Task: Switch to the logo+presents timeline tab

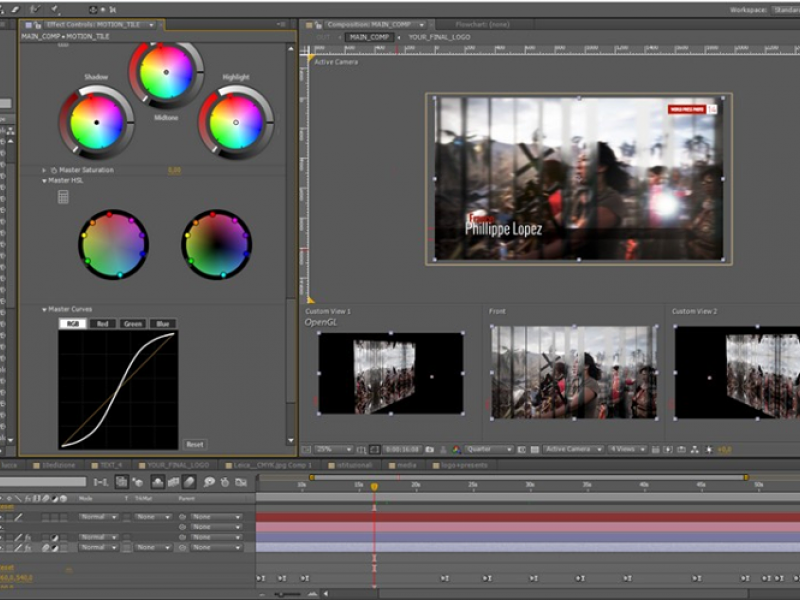Action: click(x=460, y=465)
